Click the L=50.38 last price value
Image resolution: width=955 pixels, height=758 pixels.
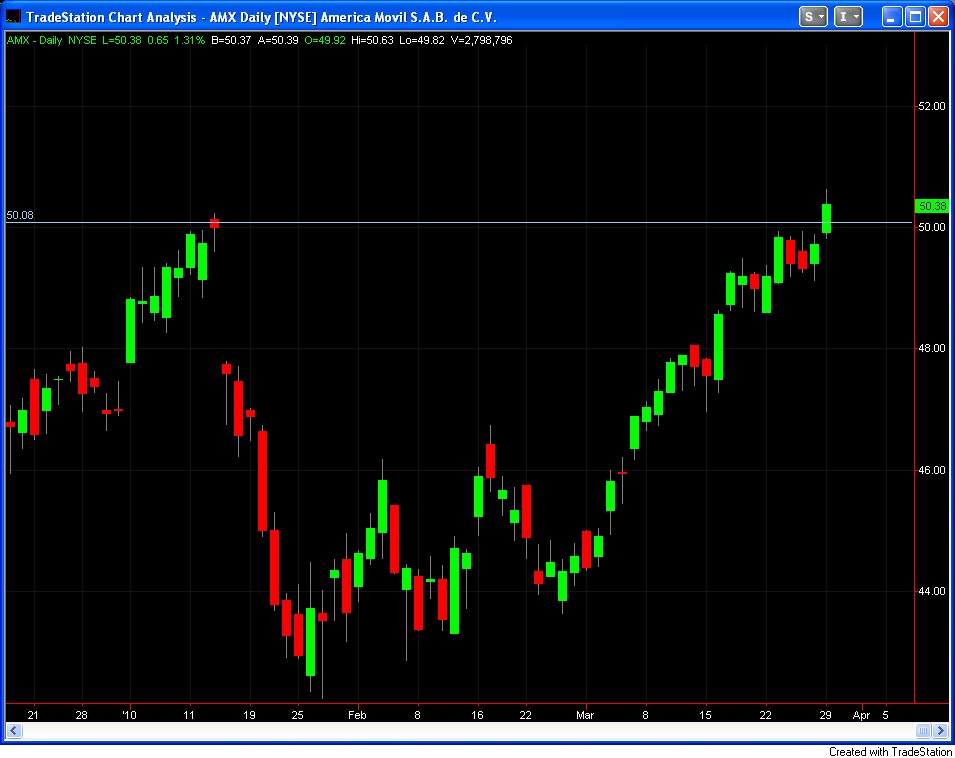coord(122,40)
